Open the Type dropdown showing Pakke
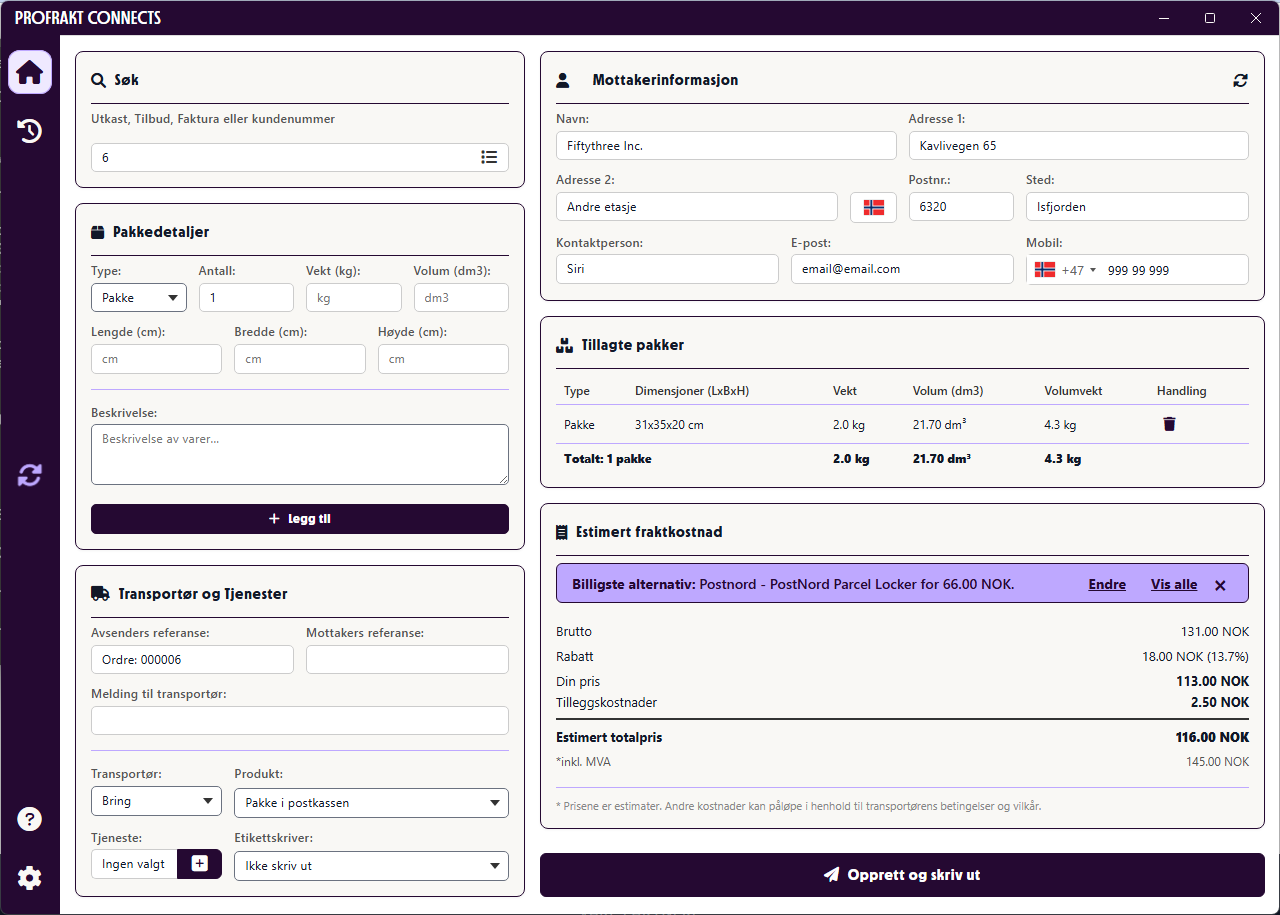The height and width of the screenshot is (915, 1280). click(138, 297)
